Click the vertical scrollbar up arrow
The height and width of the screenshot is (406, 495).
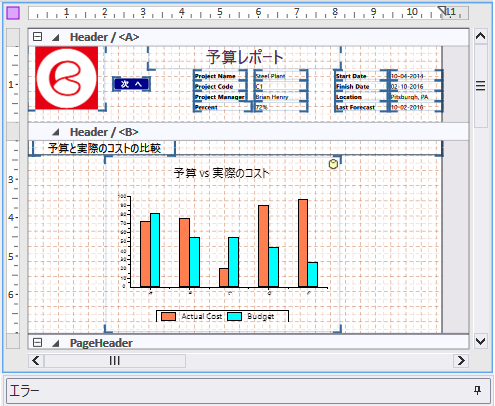(x=480, y=36)
